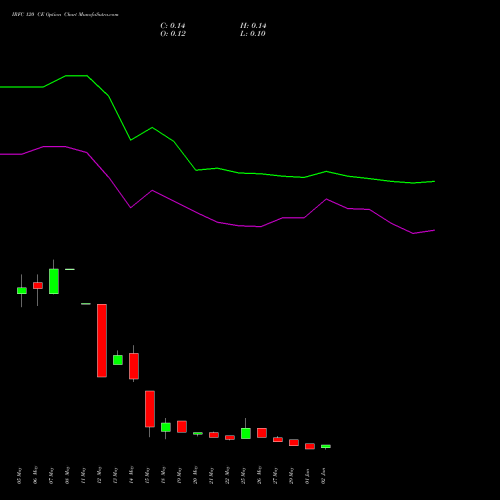Click the thin green dash candle for 11 May
The width and height of the screenshot is (500, 500).
(x=86, y=304)
